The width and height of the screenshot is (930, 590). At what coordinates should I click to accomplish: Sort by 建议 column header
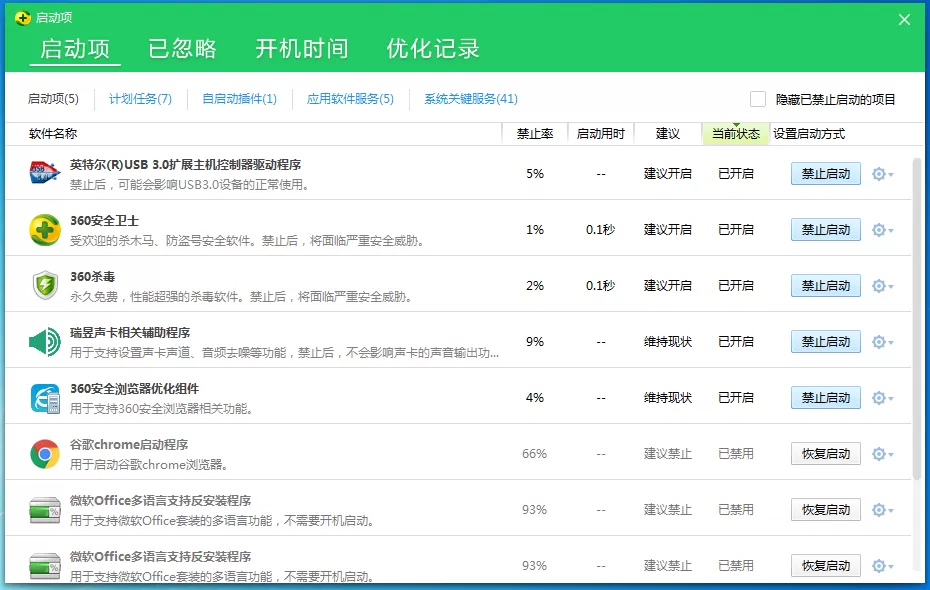click(667, 133)
